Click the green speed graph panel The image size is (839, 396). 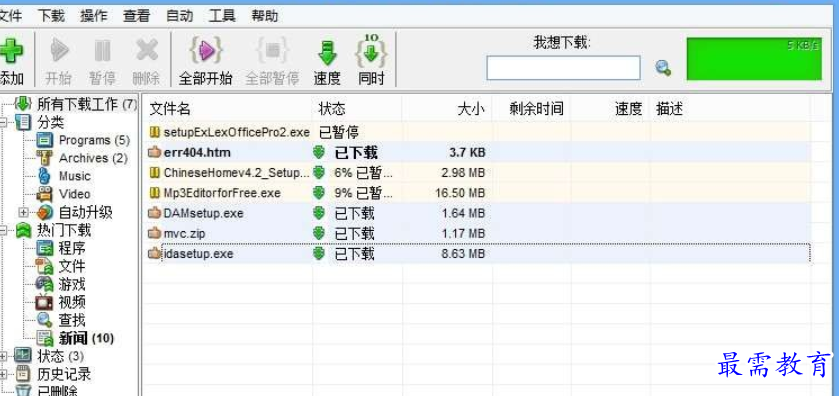[754, 59]
